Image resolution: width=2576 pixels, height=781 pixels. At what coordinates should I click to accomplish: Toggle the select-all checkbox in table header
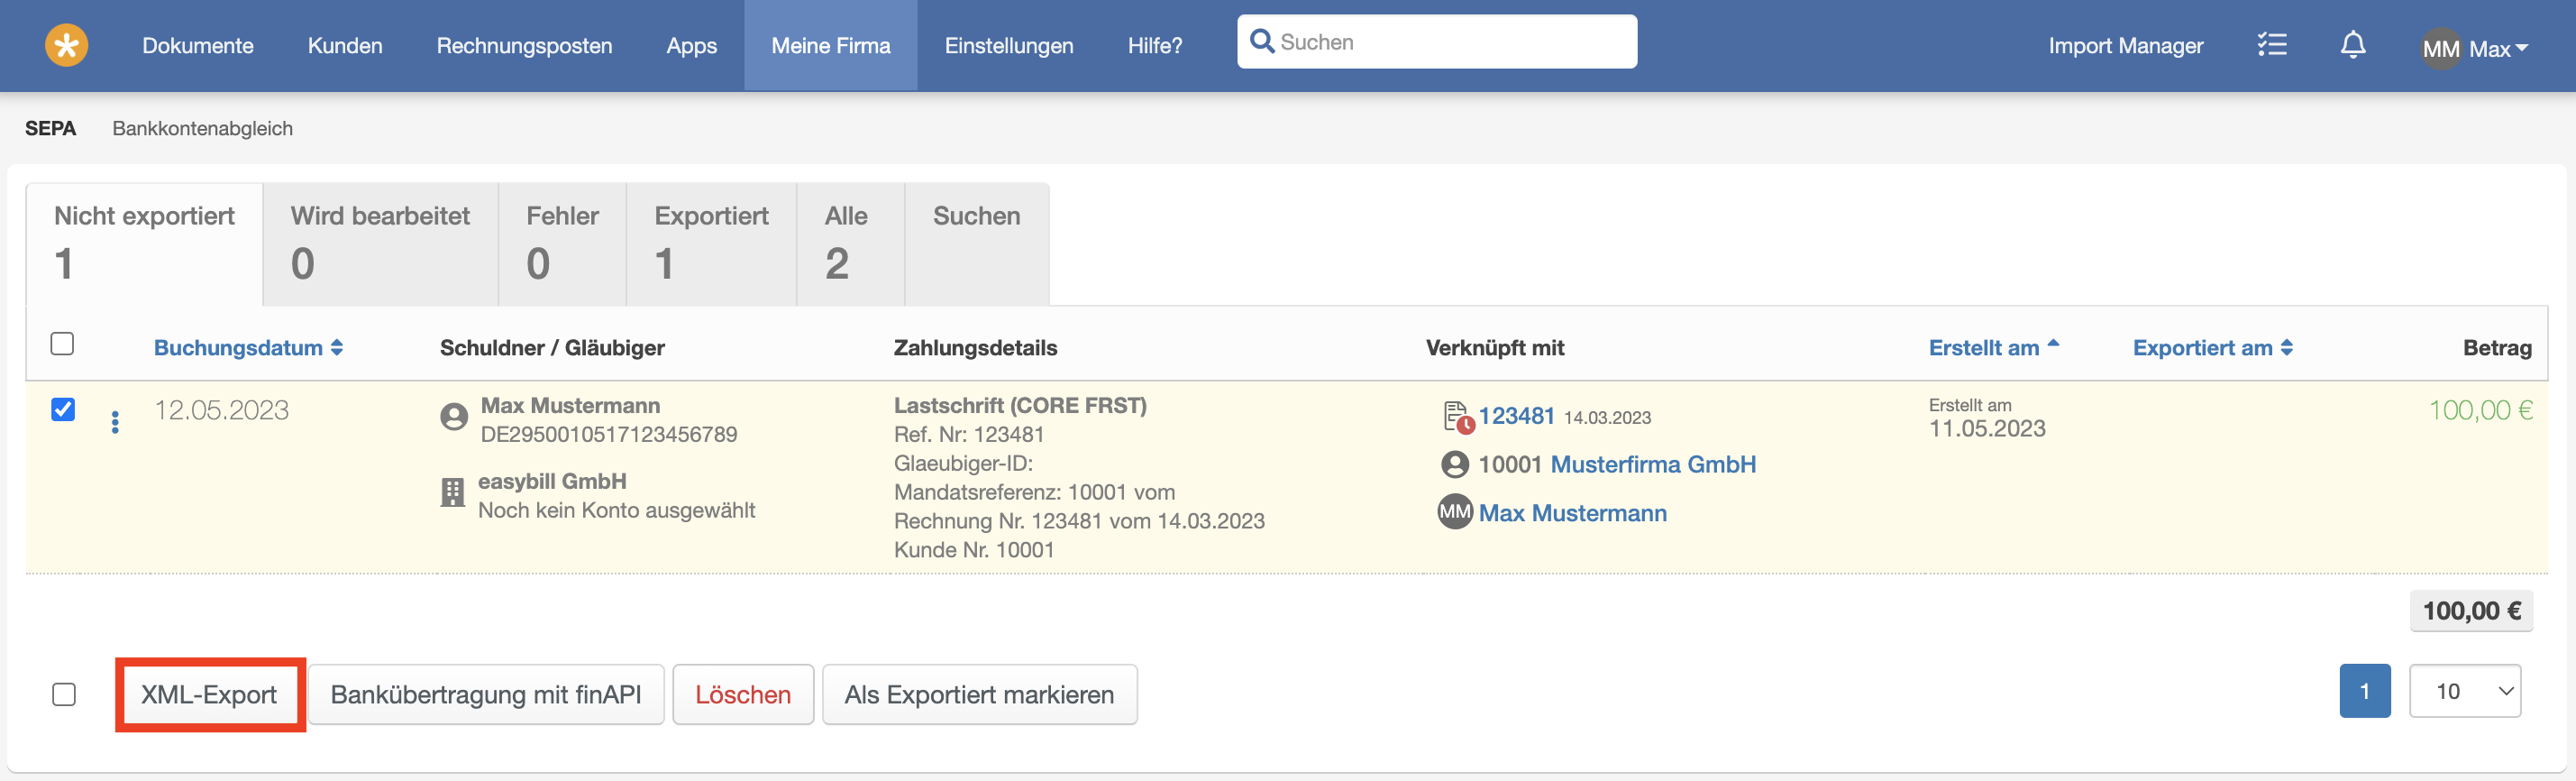coord(62,344)
